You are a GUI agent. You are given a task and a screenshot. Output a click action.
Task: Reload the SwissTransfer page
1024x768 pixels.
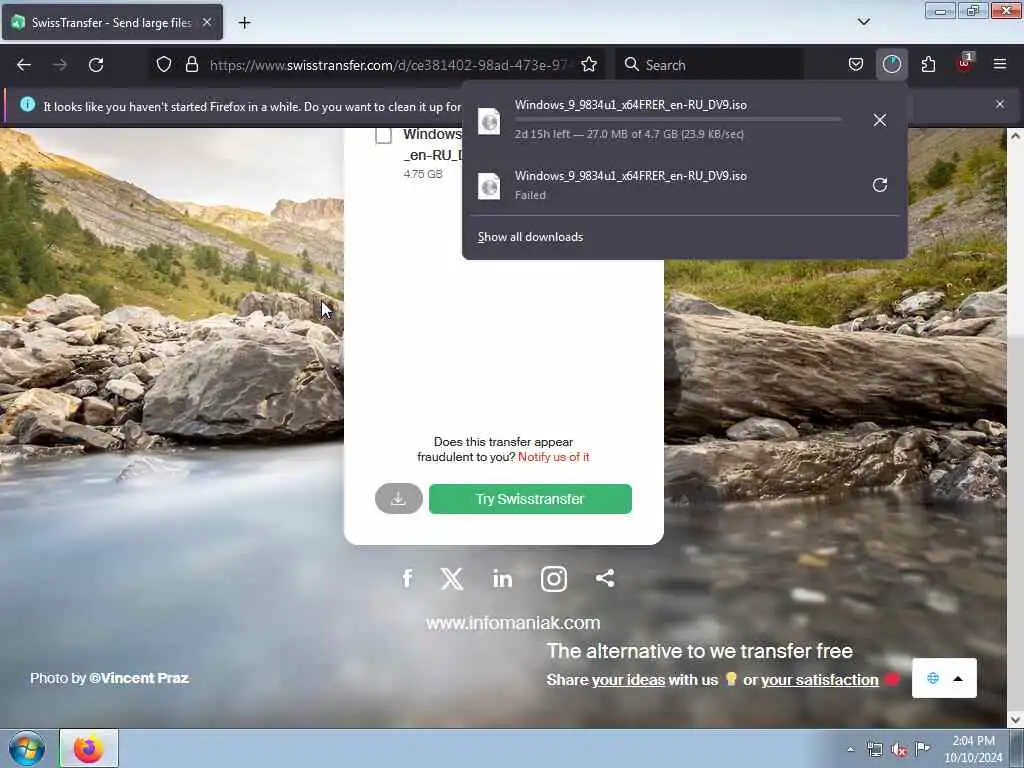tap(96, 65)
